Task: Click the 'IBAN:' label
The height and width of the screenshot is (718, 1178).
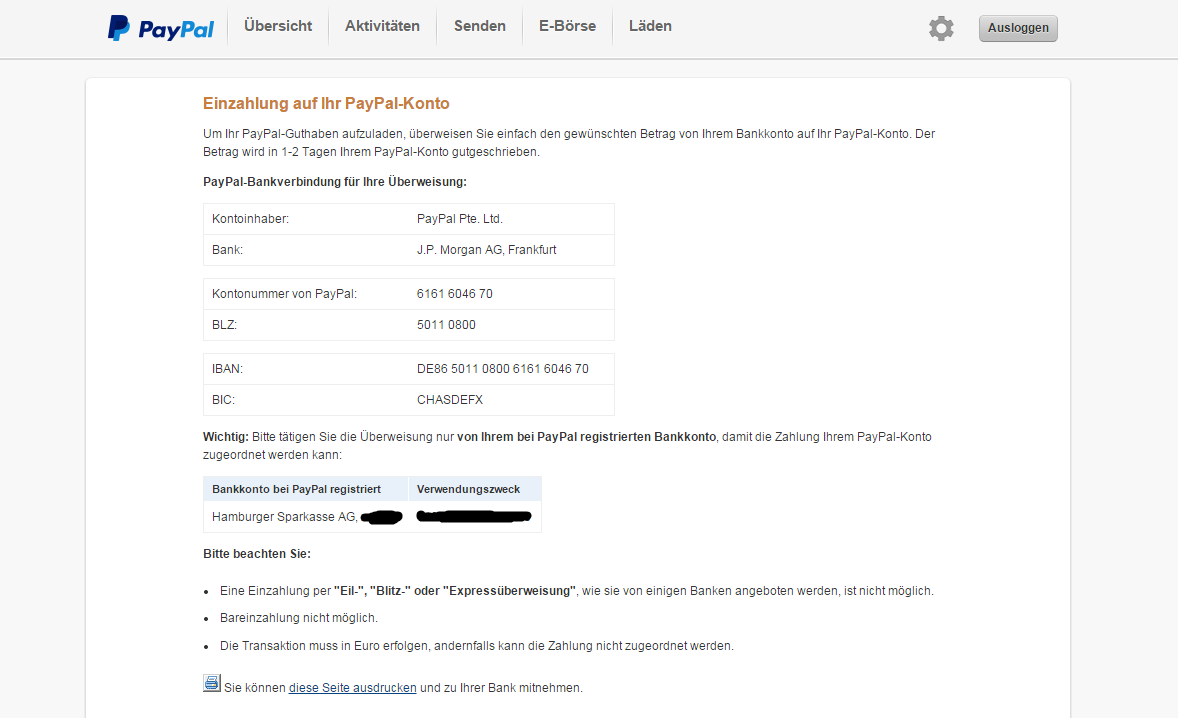Action: coord(228,370)
